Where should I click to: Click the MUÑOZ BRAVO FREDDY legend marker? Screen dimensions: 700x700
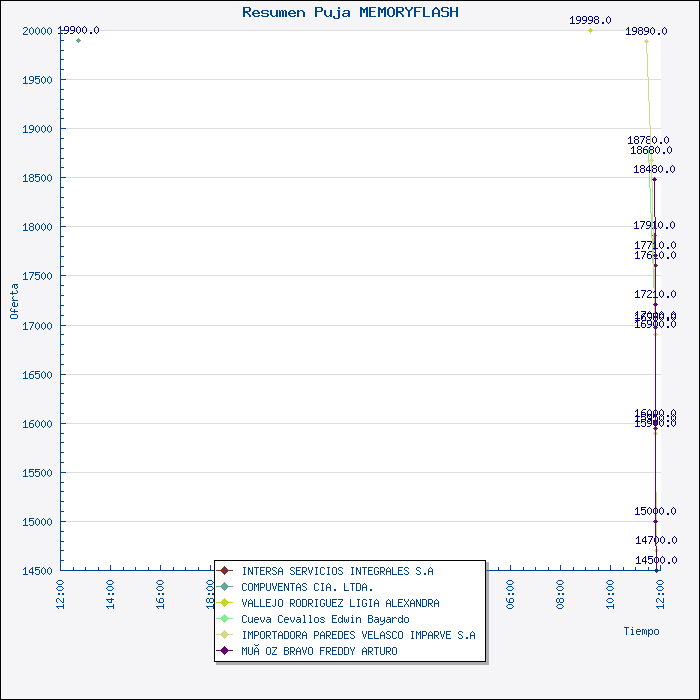tap(226, 651)
